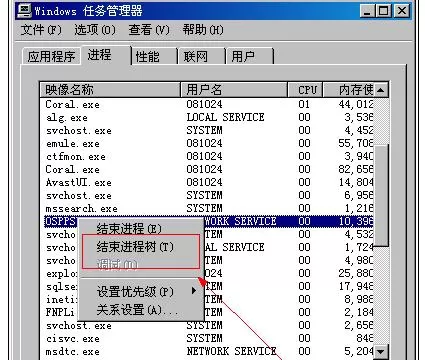Image resolution: width=425 pixels, height=360 pixels.
Task: Expand 设置优先级(P) submenu
Action: pos(140,292)
